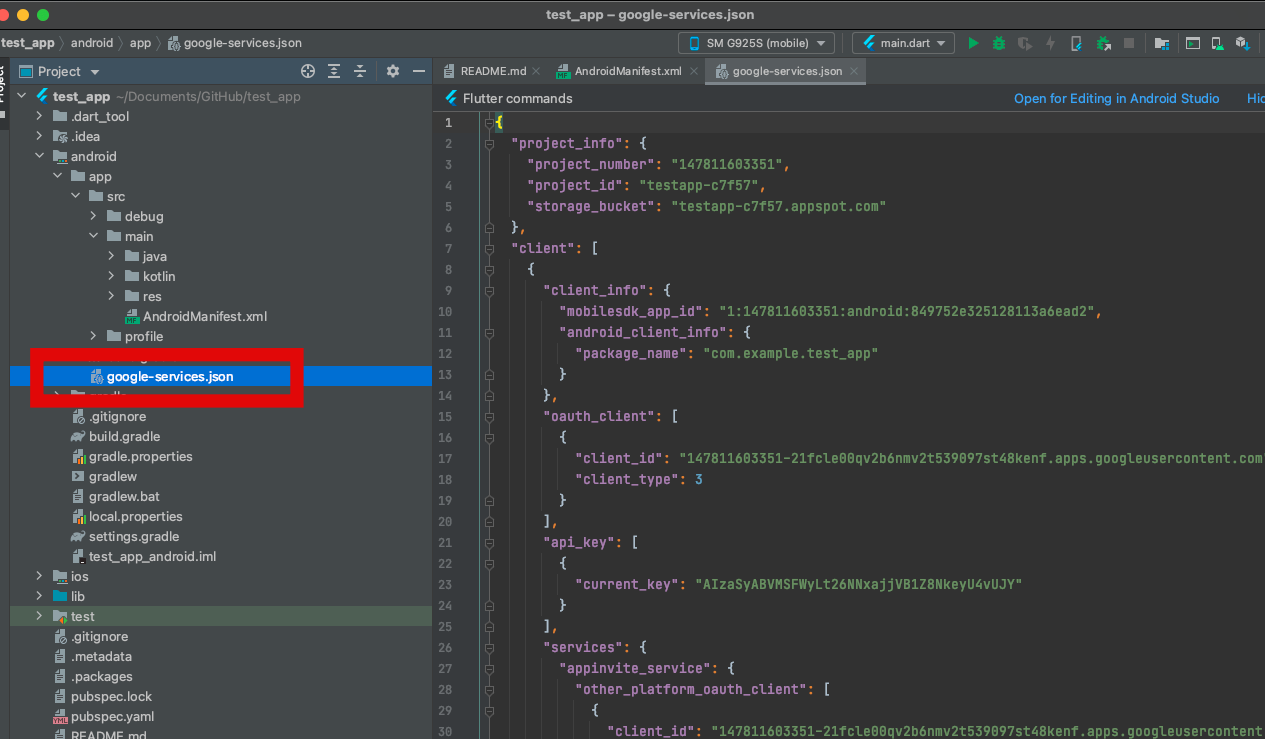Expand the .idea folder
The image size is (1265, 739).
[x=40, y=136]
